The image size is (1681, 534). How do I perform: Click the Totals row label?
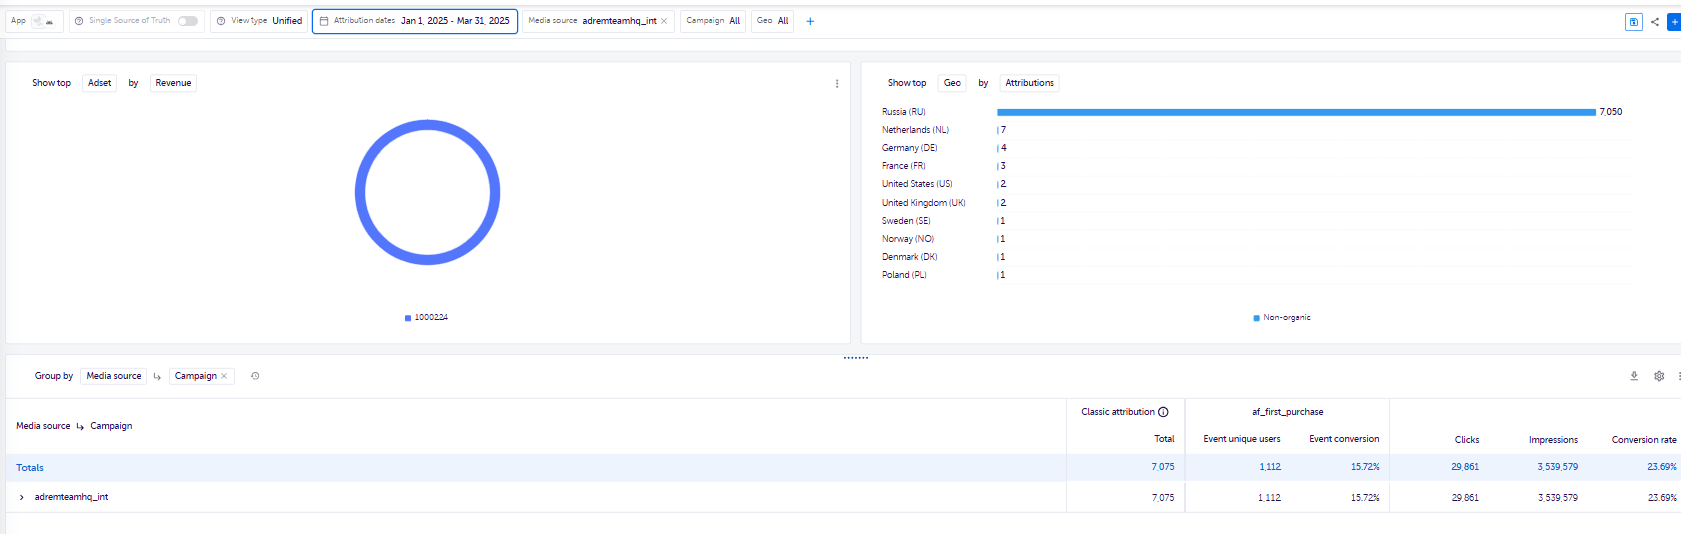point(30,468)
